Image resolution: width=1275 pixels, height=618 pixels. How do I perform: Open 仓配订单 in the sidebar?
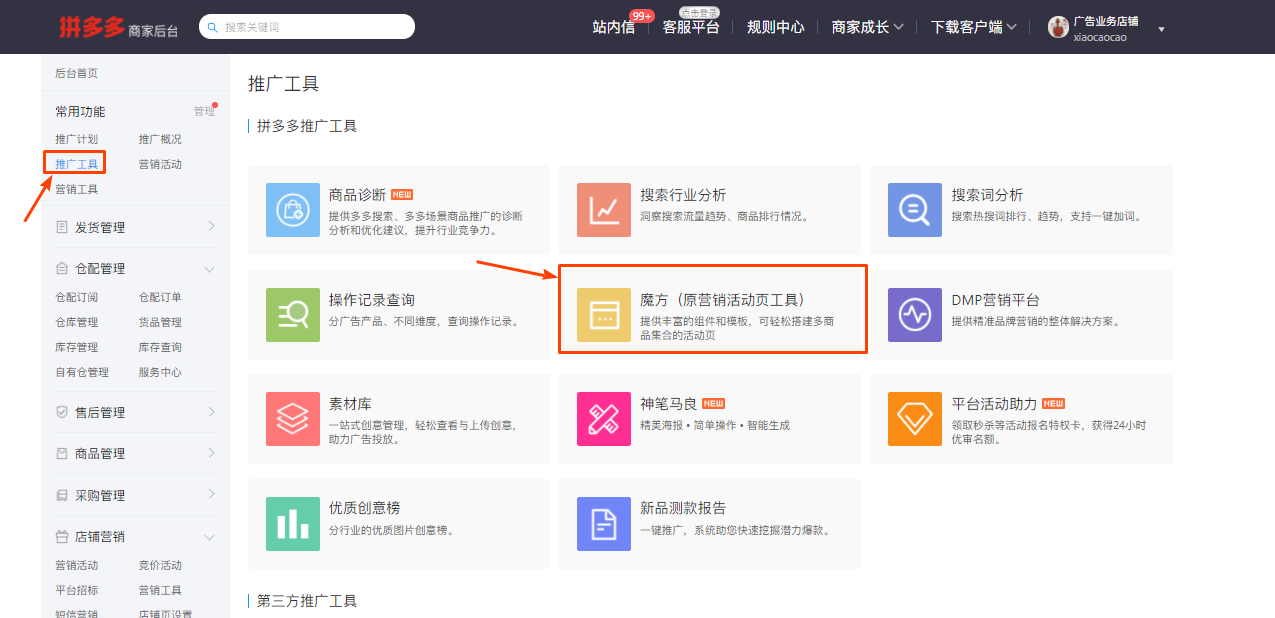click(x=160, y=297)
